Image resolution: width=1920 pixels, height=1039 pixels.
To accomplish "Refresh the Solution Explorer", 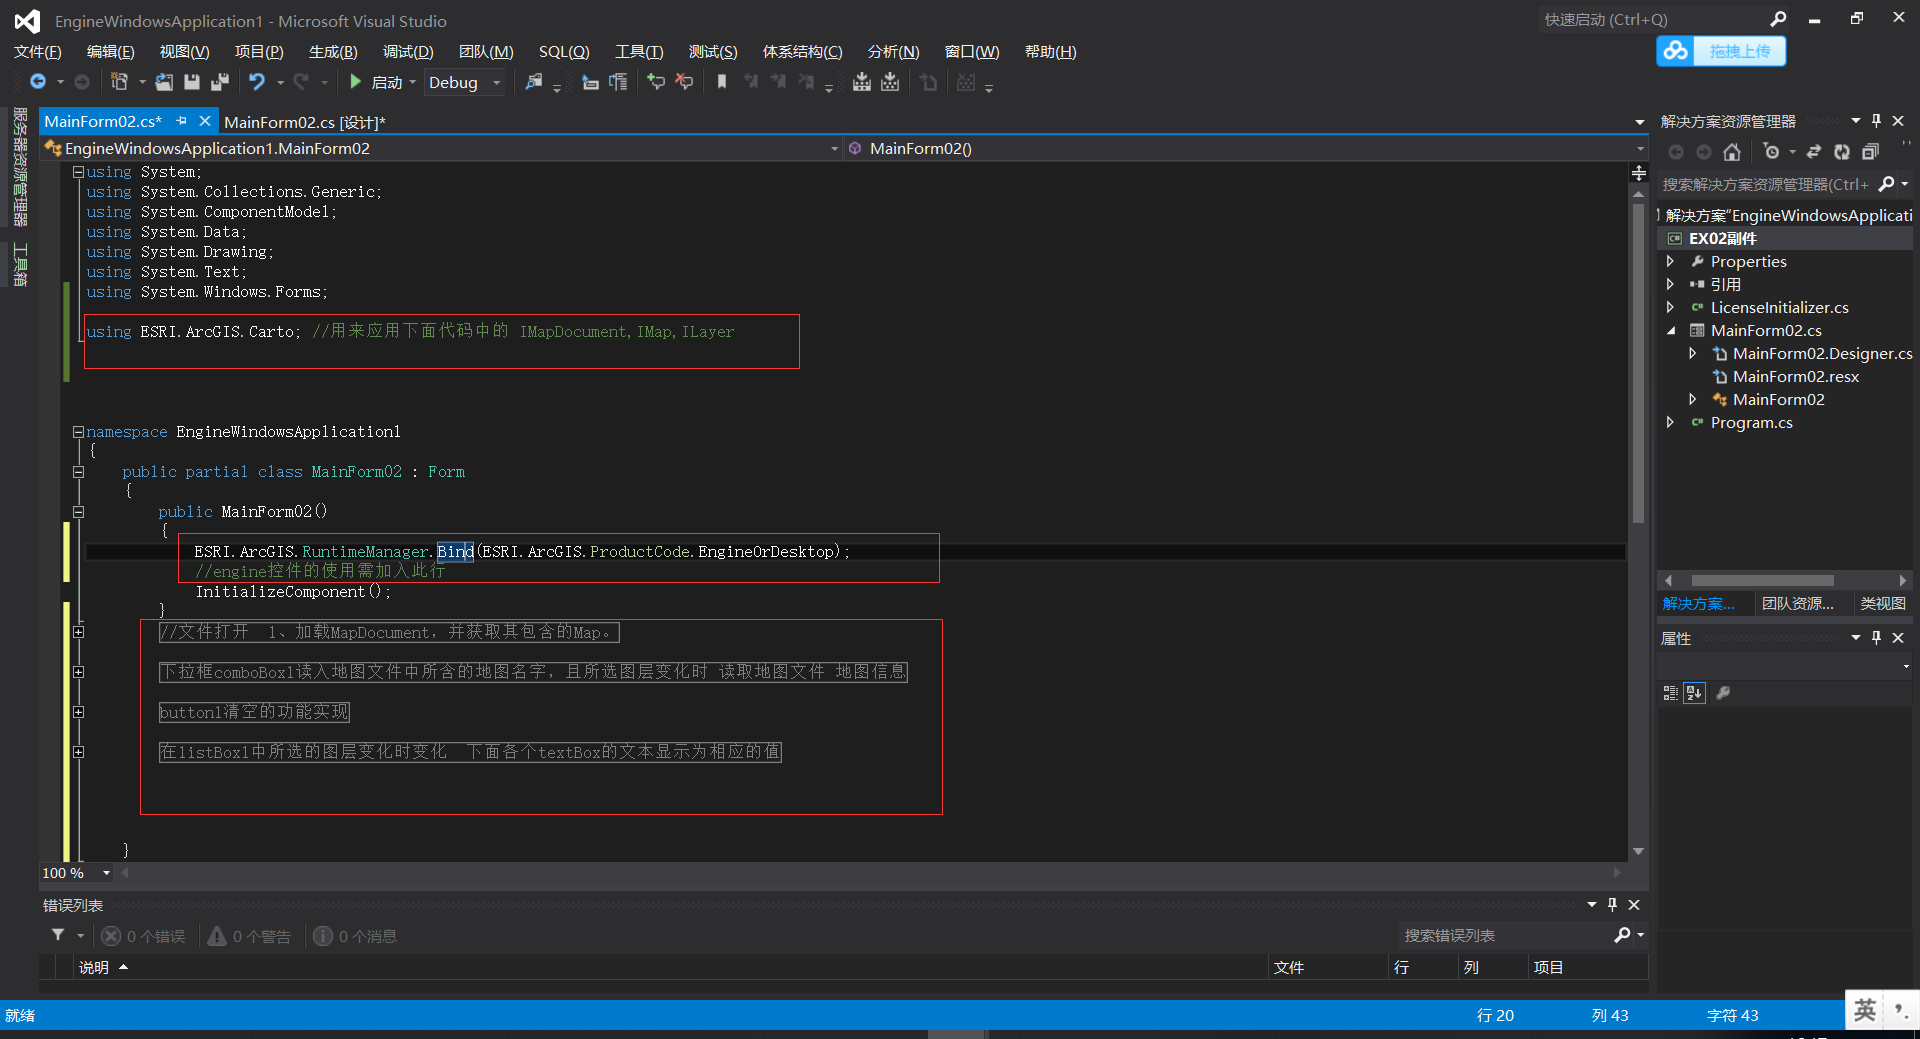I will [x=1843, y=152].
